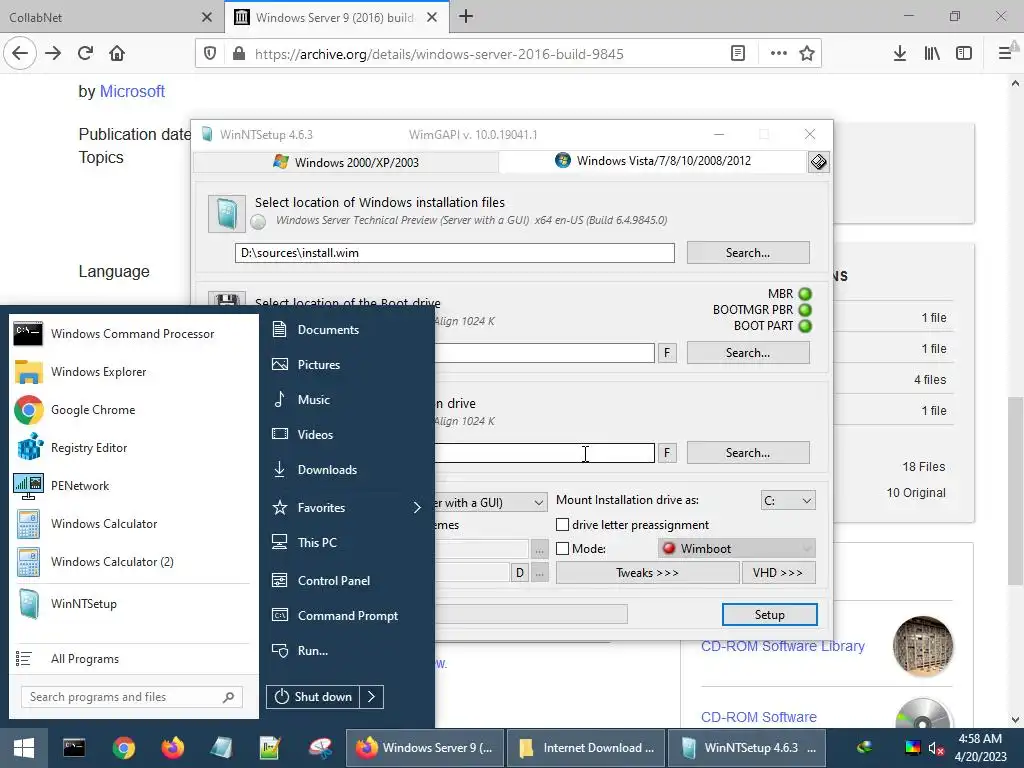Click F button next to installation drive field
1024x768 pixels.
coord(667,453)
